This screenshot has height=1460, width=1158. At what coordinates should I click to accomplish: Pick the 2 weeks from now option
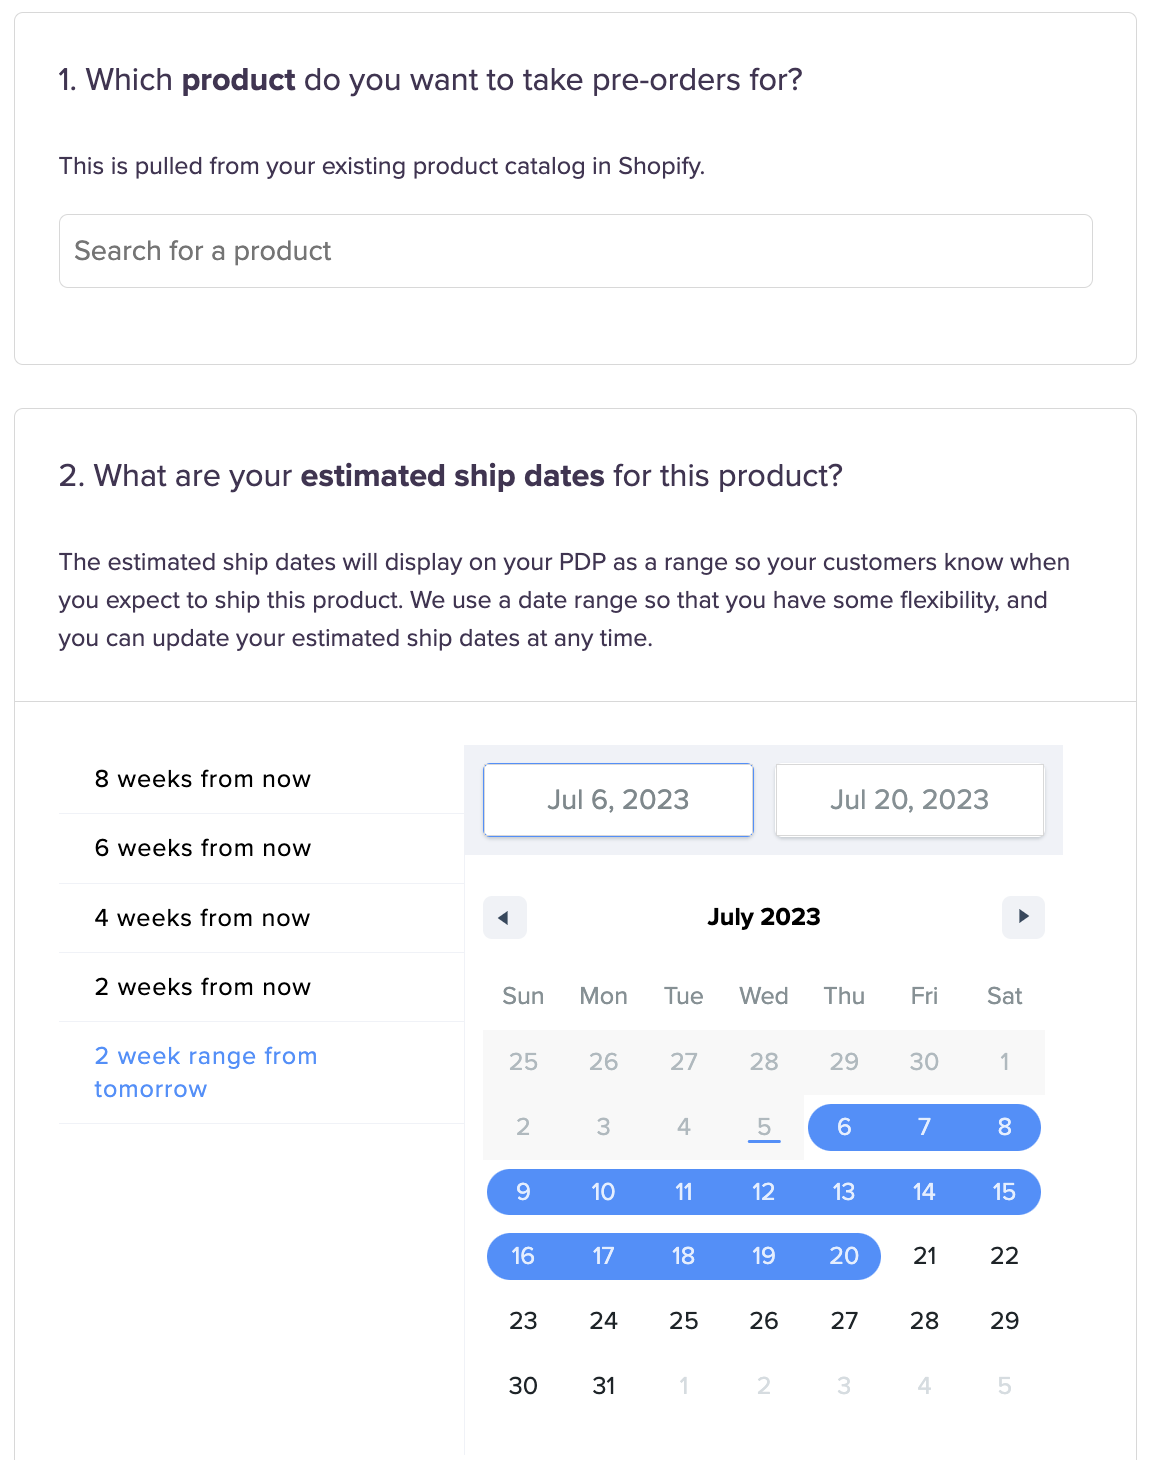click(x=203, y=987)
